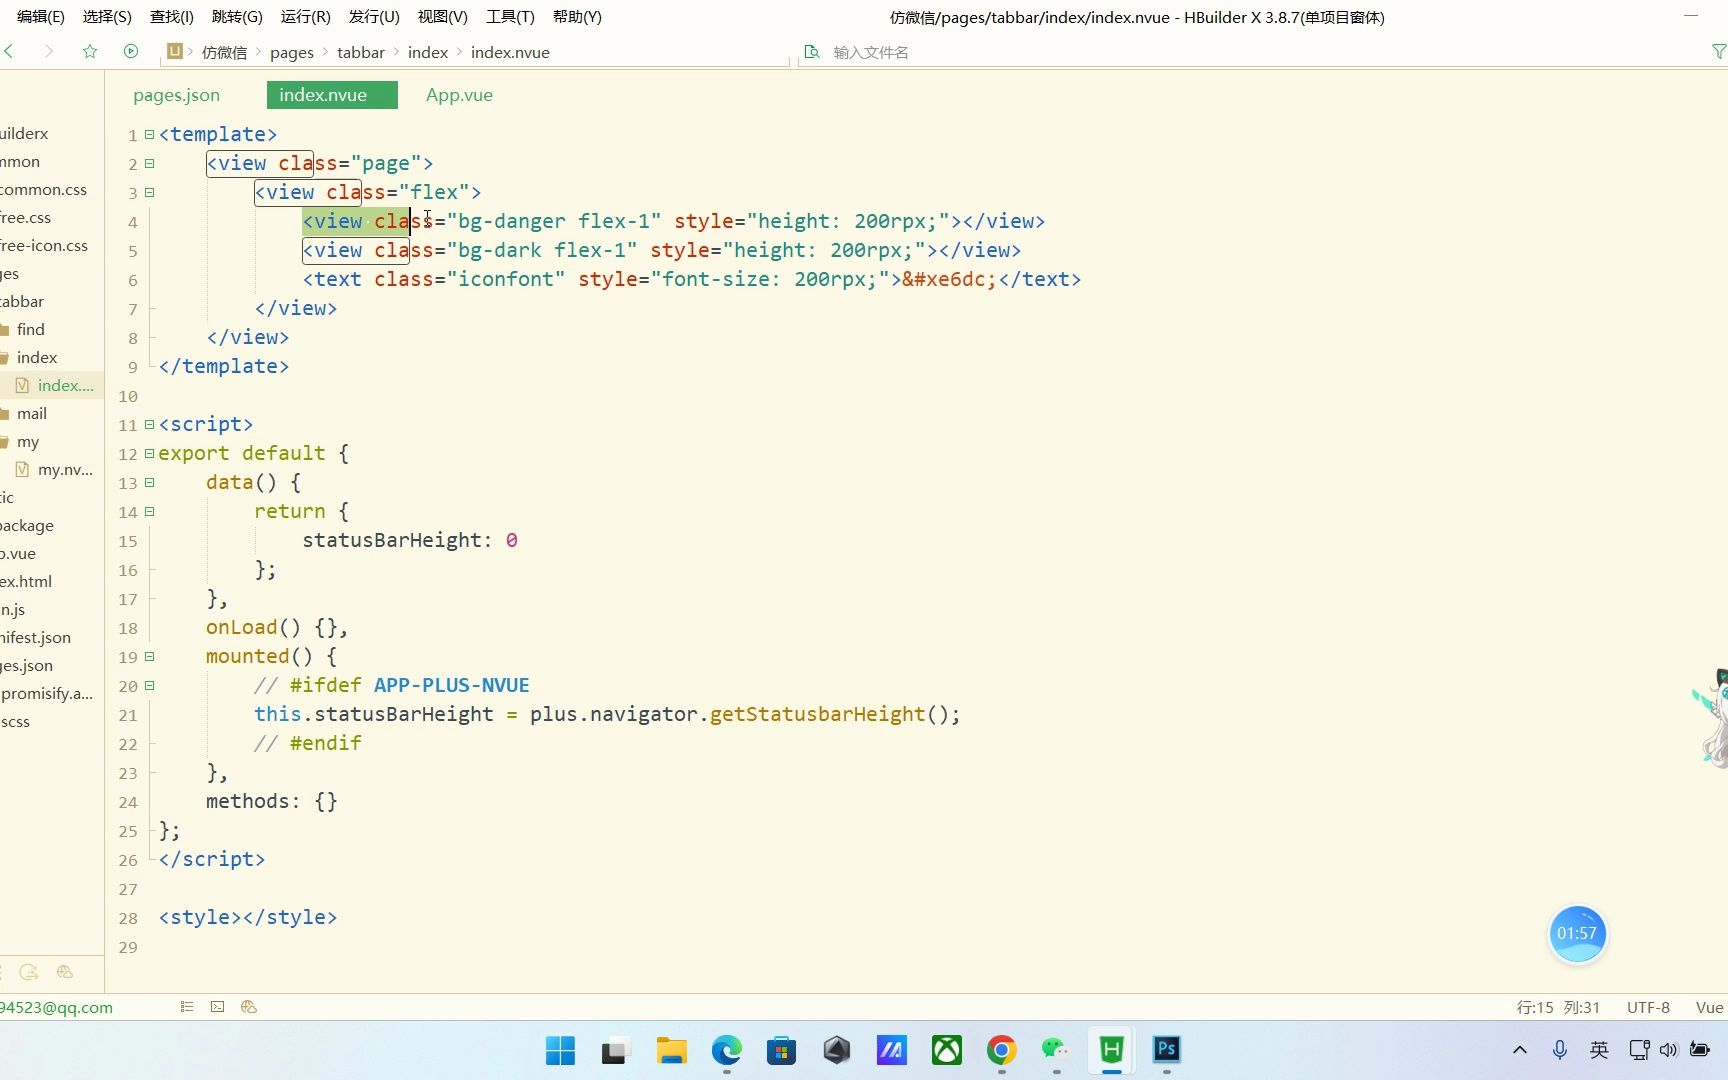Go back with the left arrow

click(9, 51)
